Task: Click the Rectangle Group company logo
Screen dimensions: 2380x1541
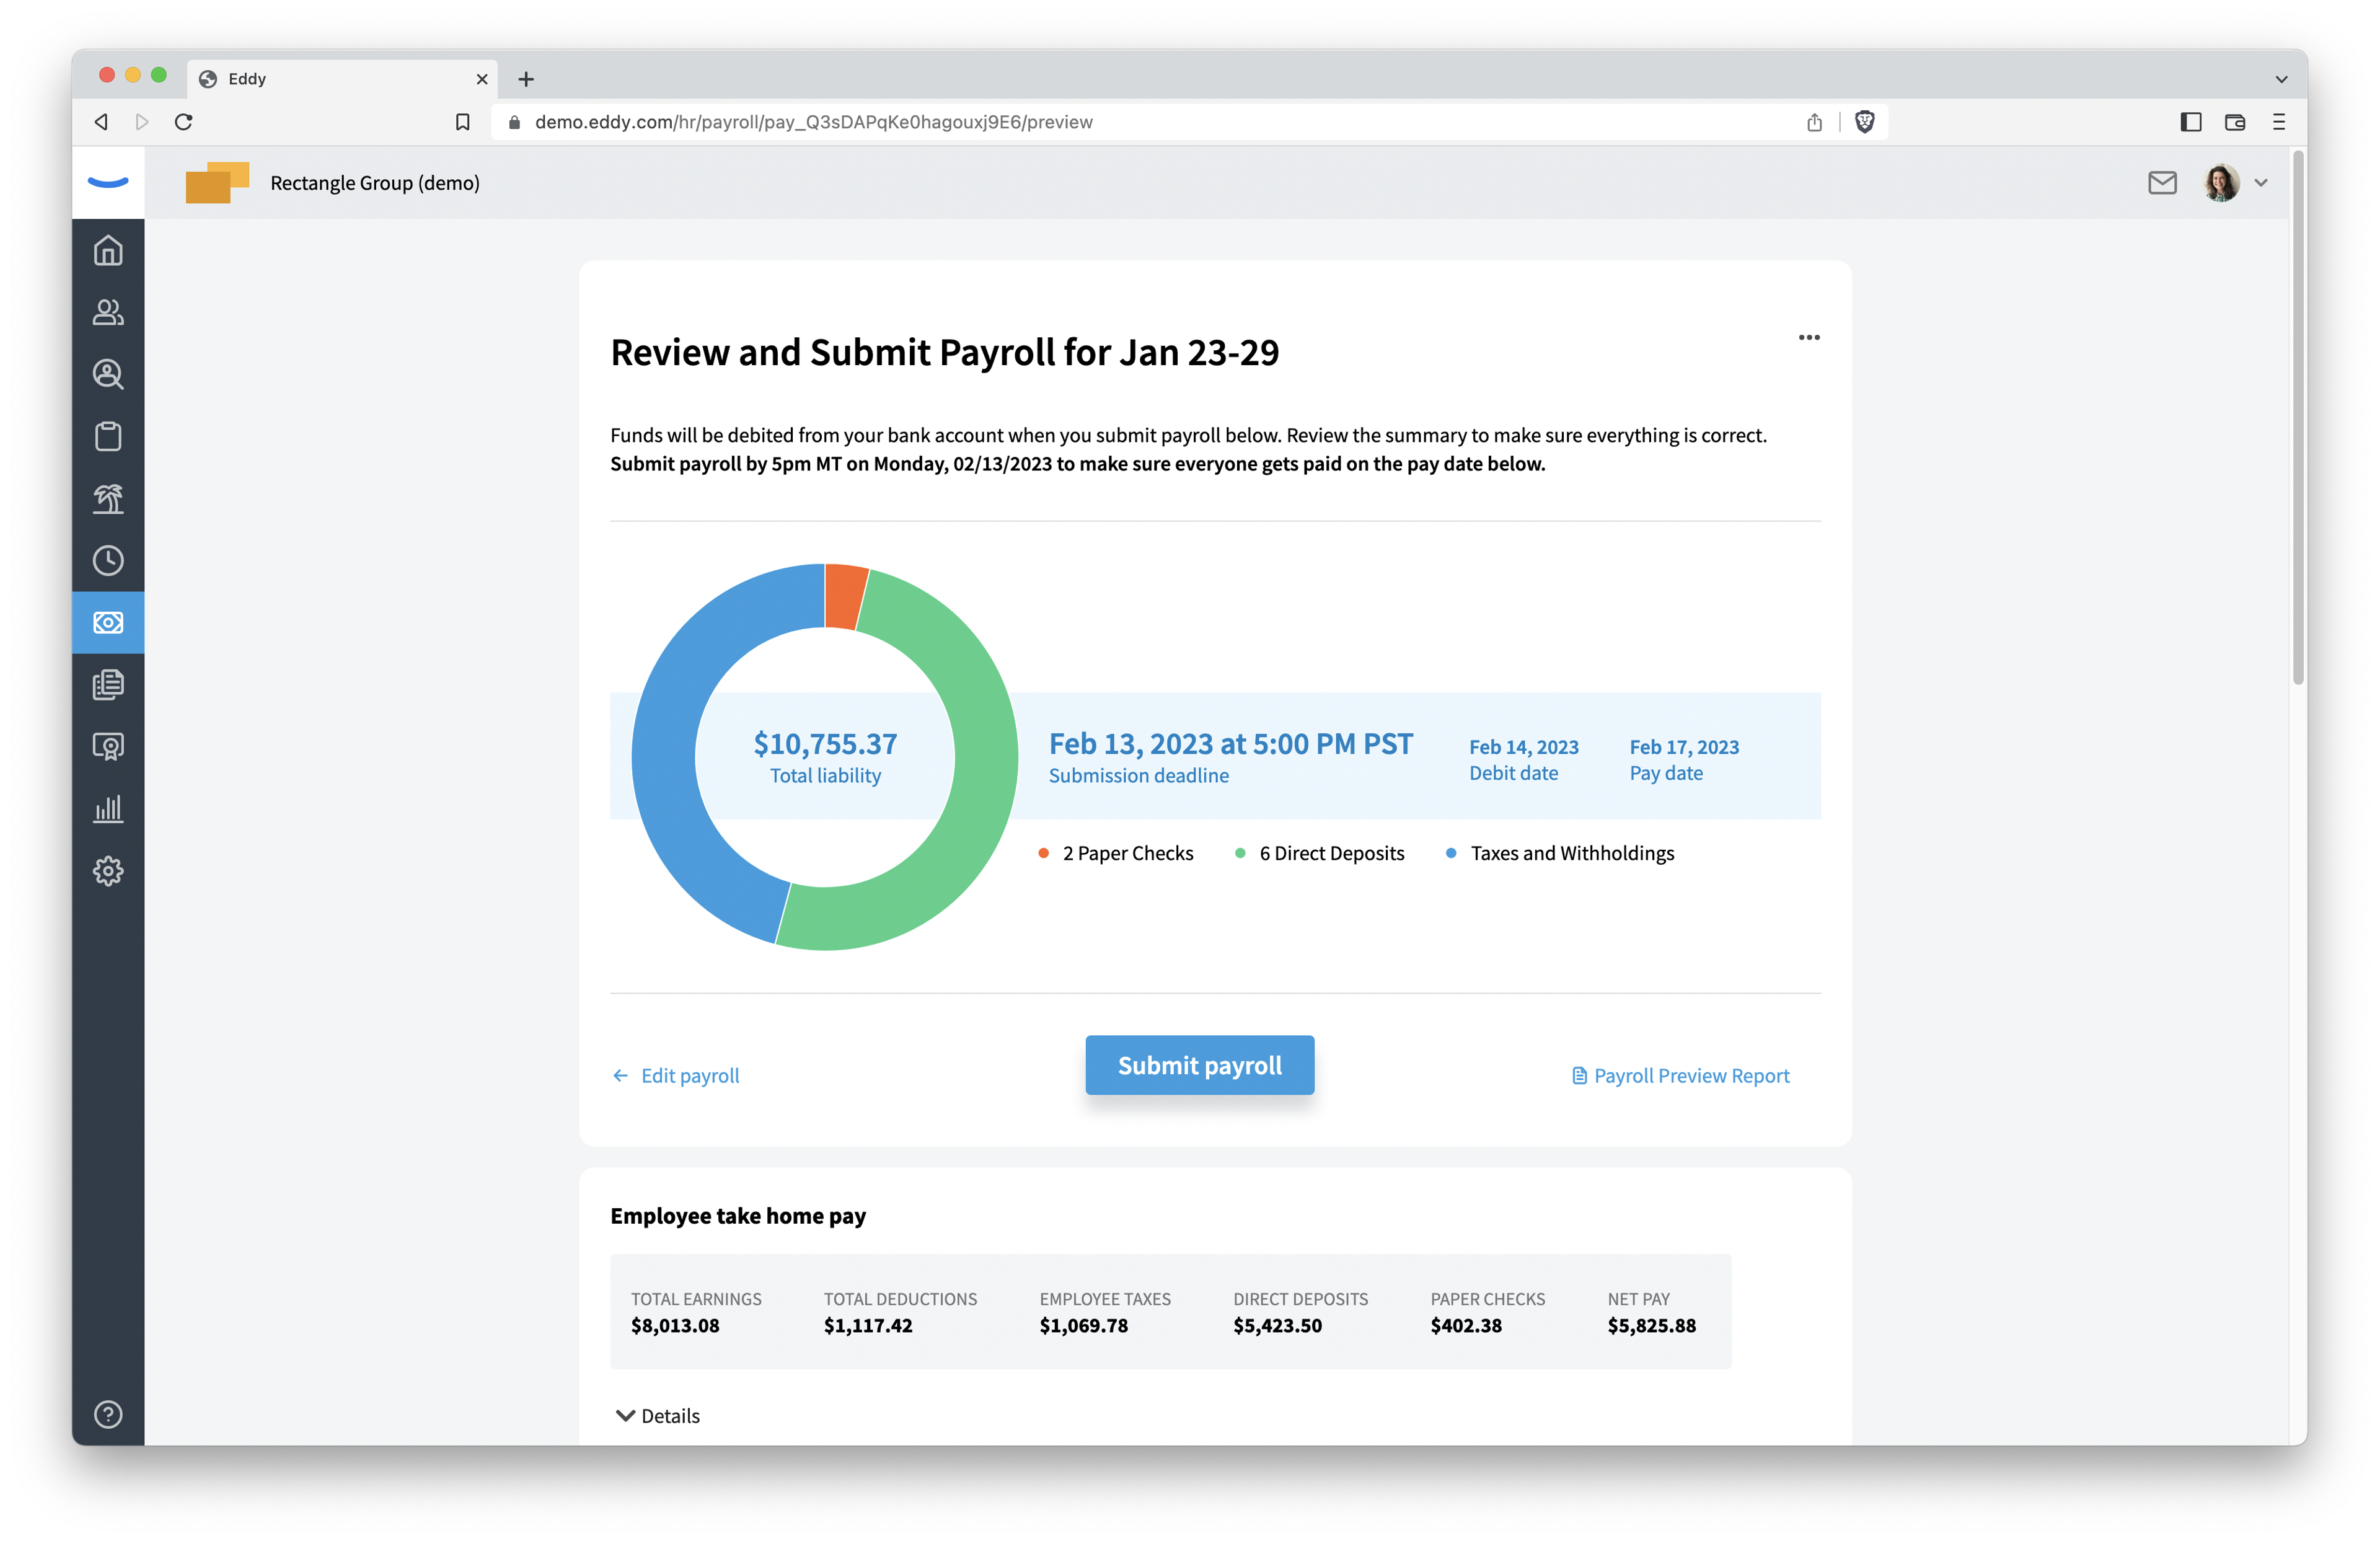Action: [217, 182]
